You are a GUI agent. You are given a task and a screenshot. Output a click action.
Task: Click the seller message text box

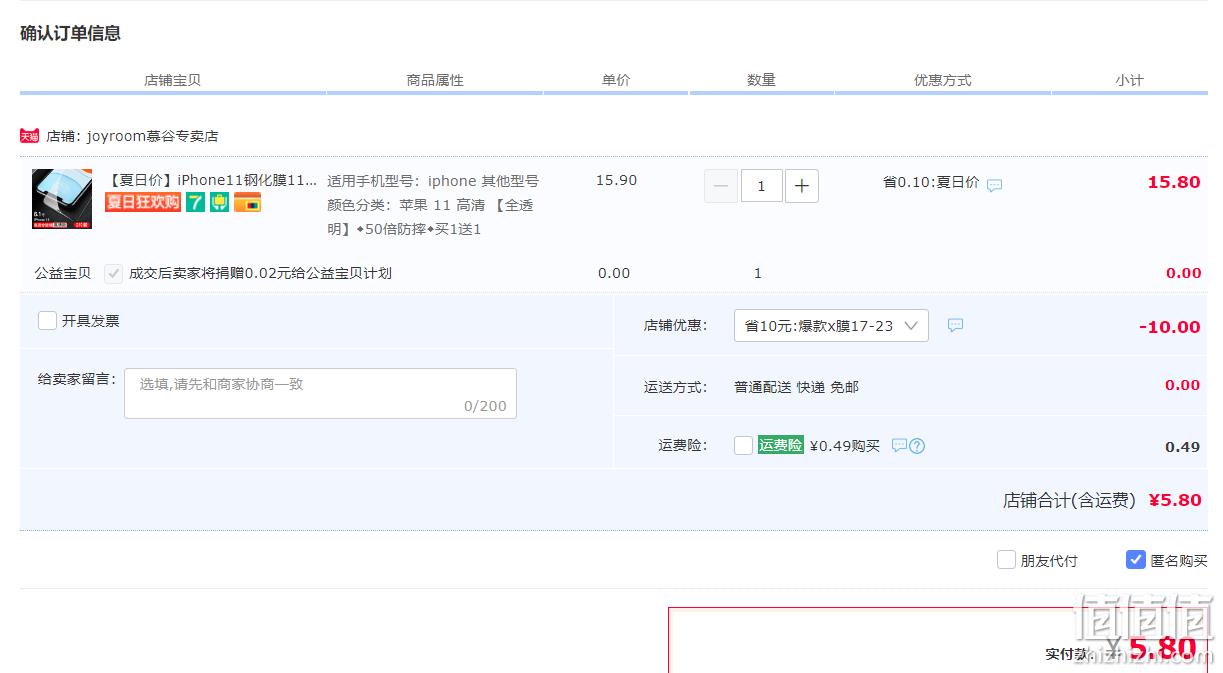click(x=320, y=393)
